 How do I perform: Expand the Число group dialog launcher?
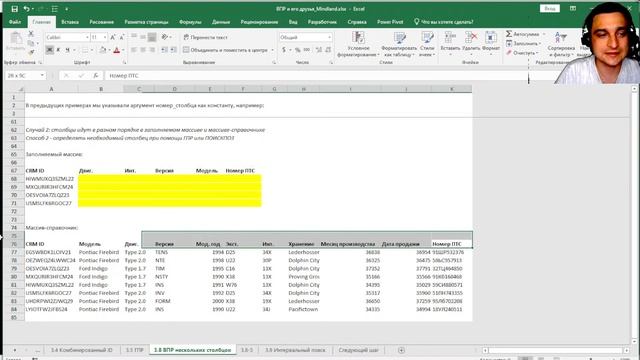pyautogui.click(x=331, y=62)
